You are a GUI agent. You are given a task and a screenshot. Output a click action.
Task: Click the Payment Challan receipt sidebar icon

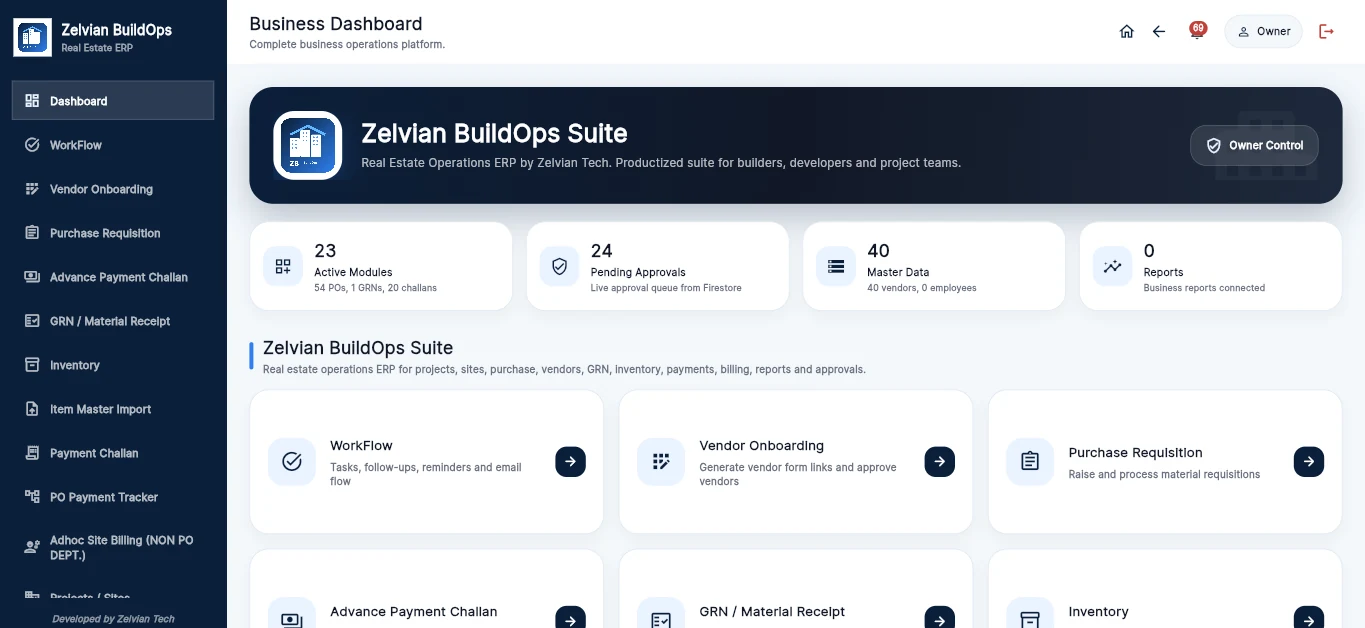pyautogui.click(x=32, y=453)
